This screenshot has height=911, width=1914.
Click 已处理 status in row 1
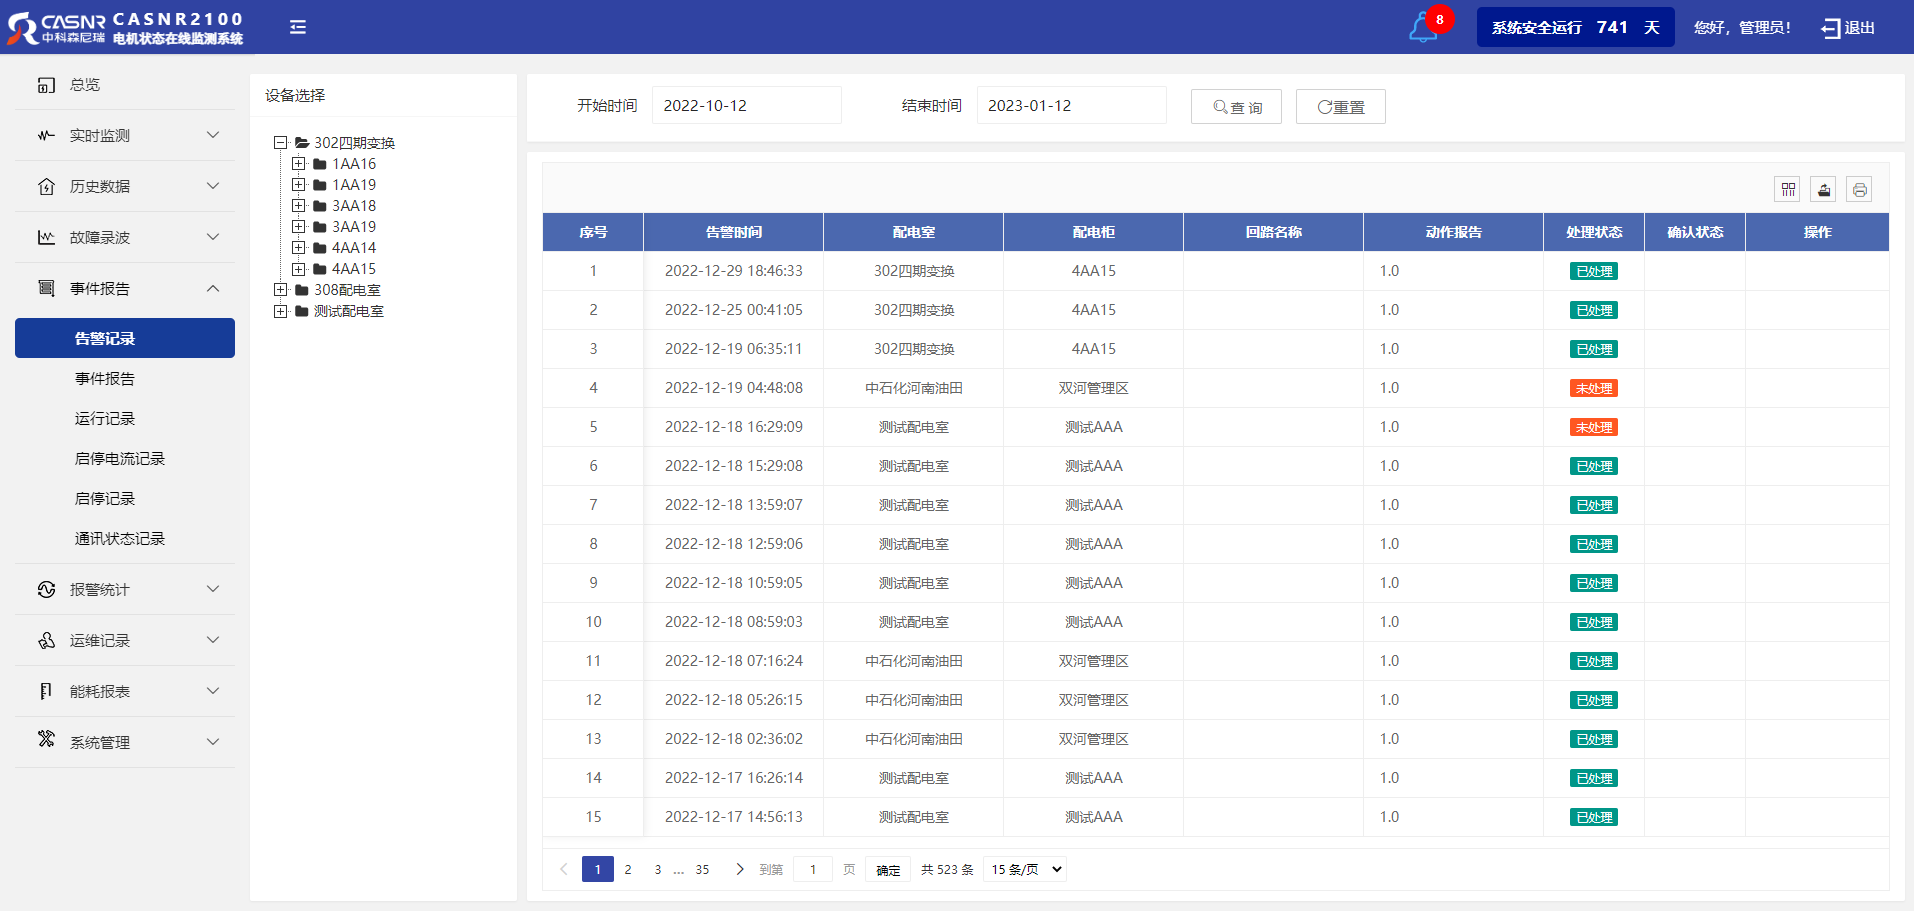1594,271
